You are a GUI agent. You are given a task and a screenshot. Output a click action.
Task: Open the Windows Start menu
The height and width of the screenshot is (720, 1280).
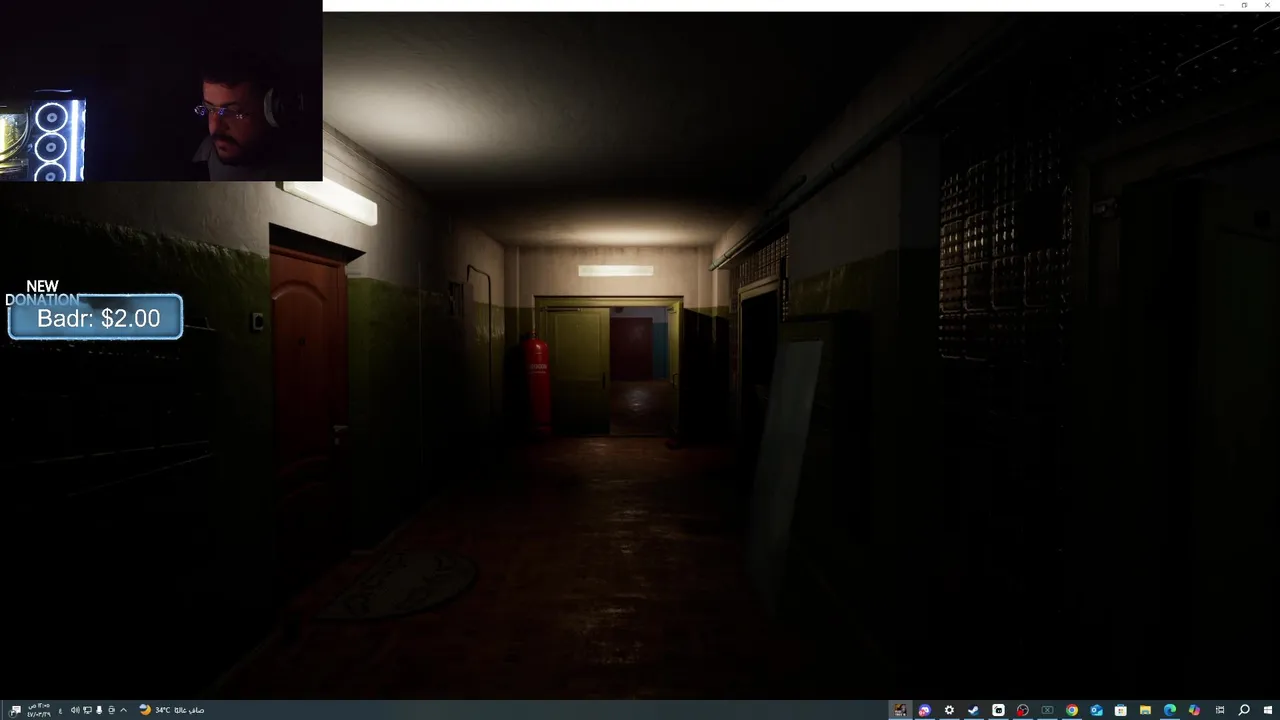pyautogui.click(x=1268, y=710)
